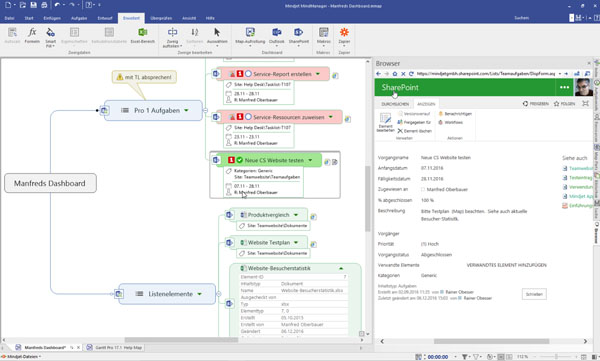Click Element bearbeiten in SharePoint ribbon
This screenshot has height=361, width=600.
pyautogui.click(x=385, y=122)
